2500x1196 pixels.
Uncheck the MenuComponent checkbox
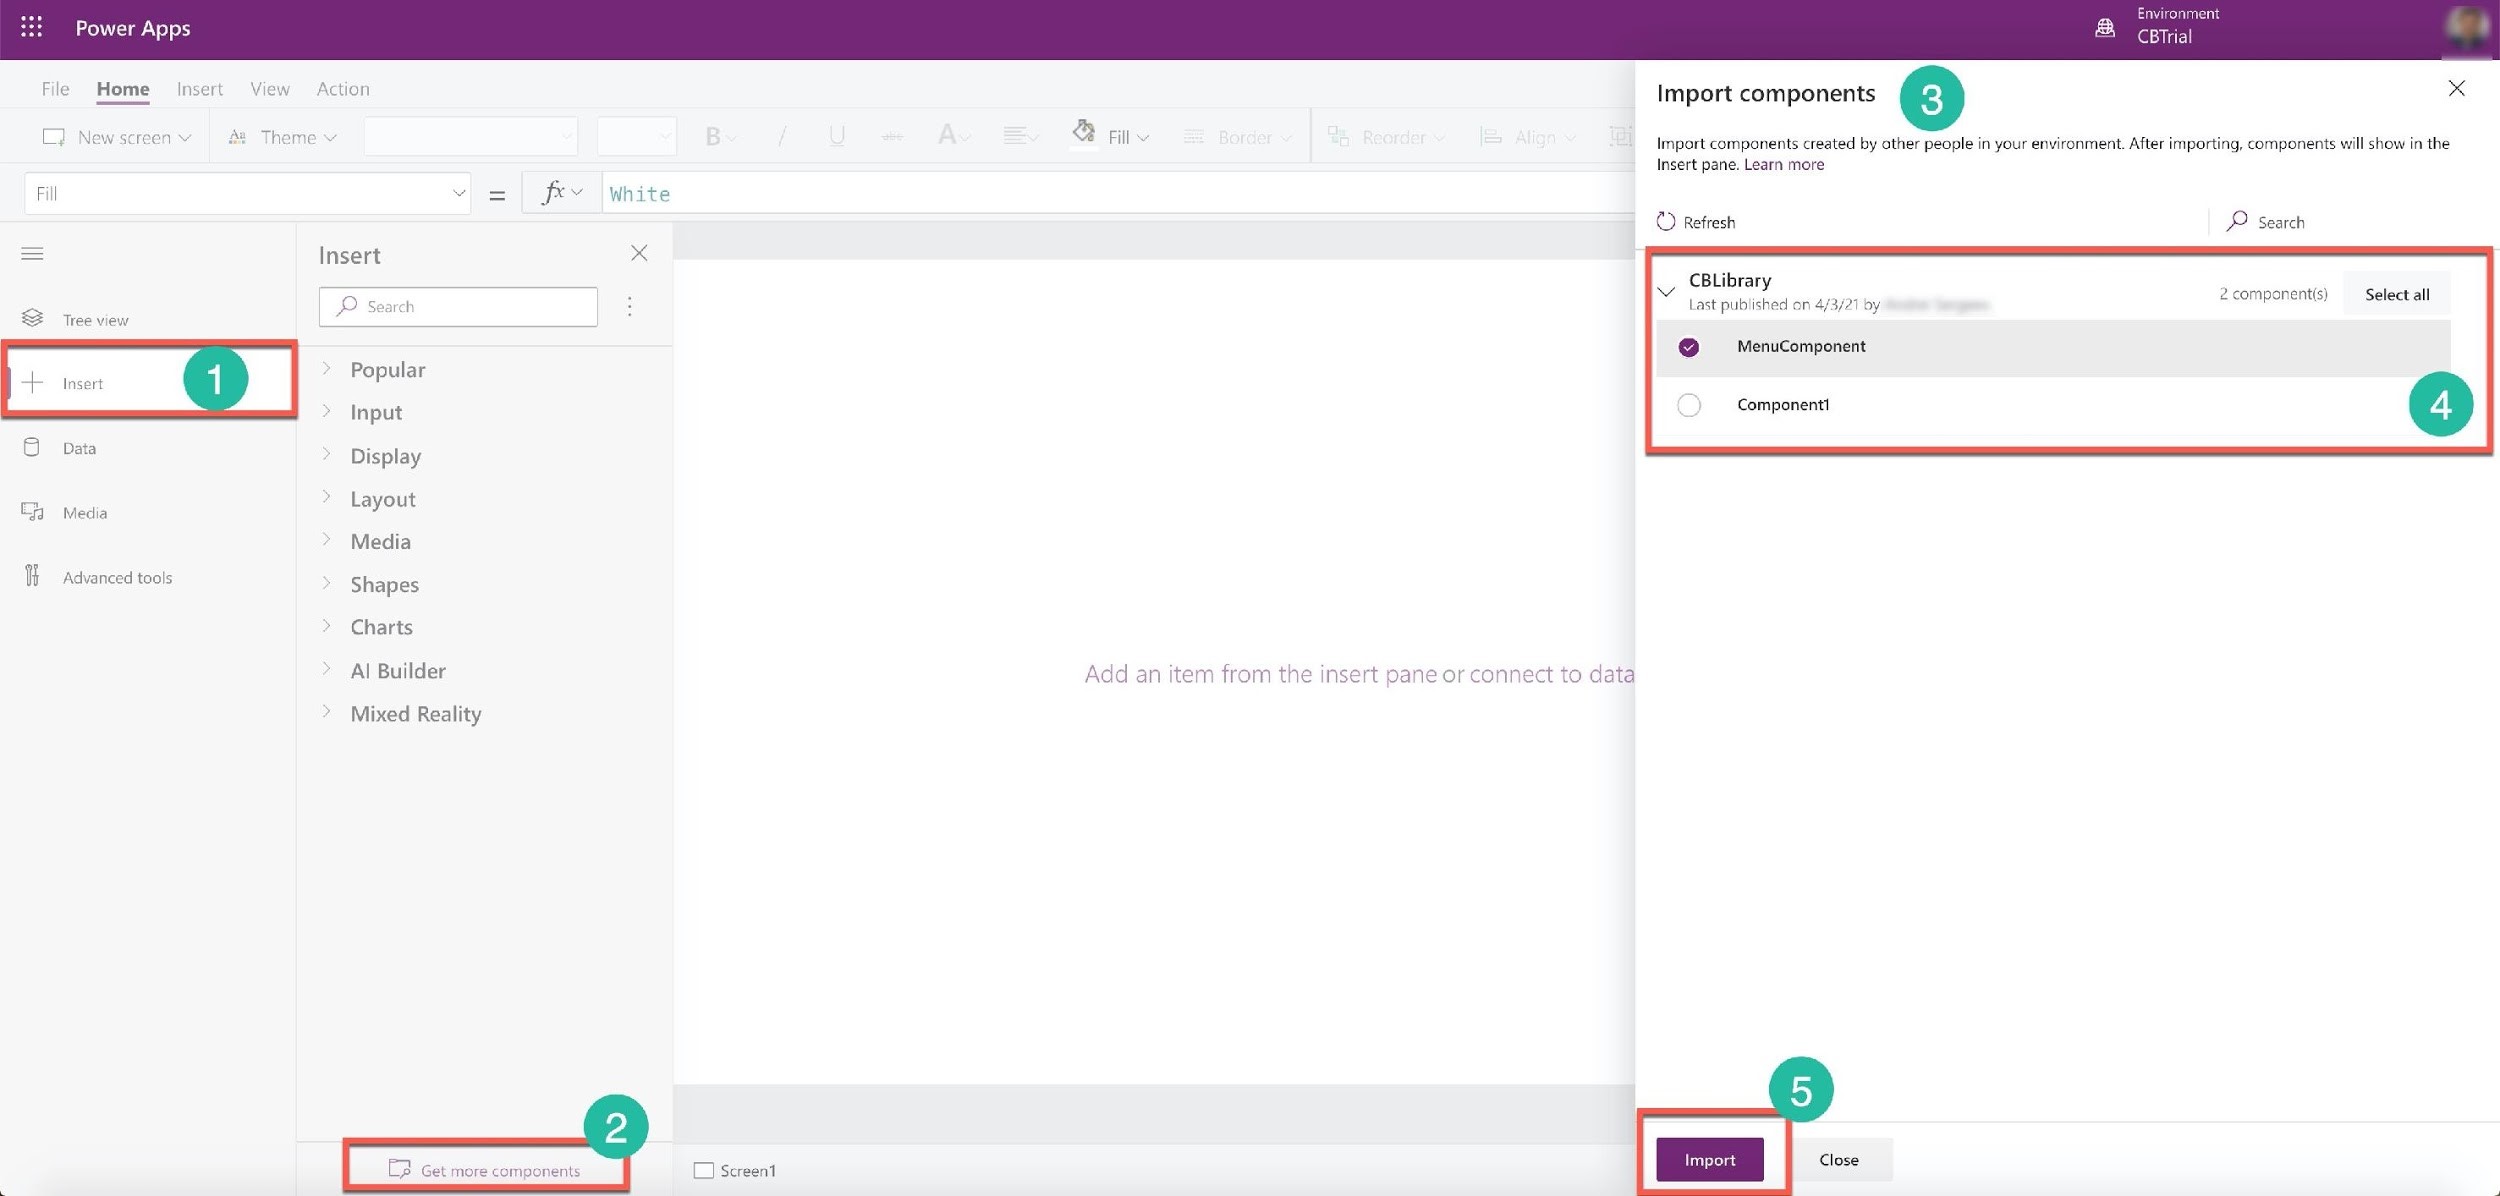pyautogui.click(x=1689, y=347)
